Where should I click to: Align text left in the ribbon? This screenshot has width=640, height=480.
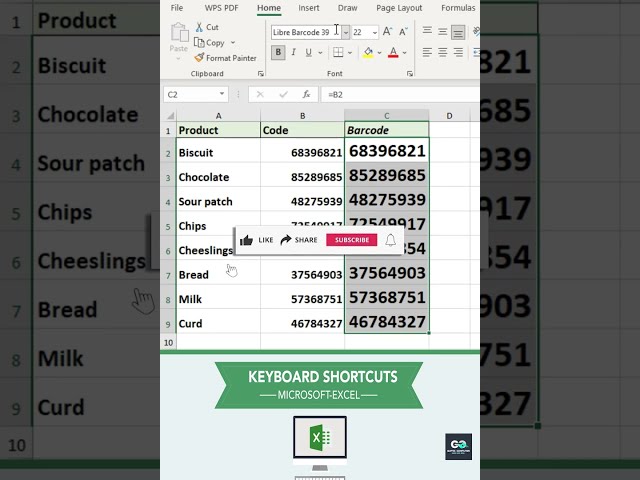point(427,52)
